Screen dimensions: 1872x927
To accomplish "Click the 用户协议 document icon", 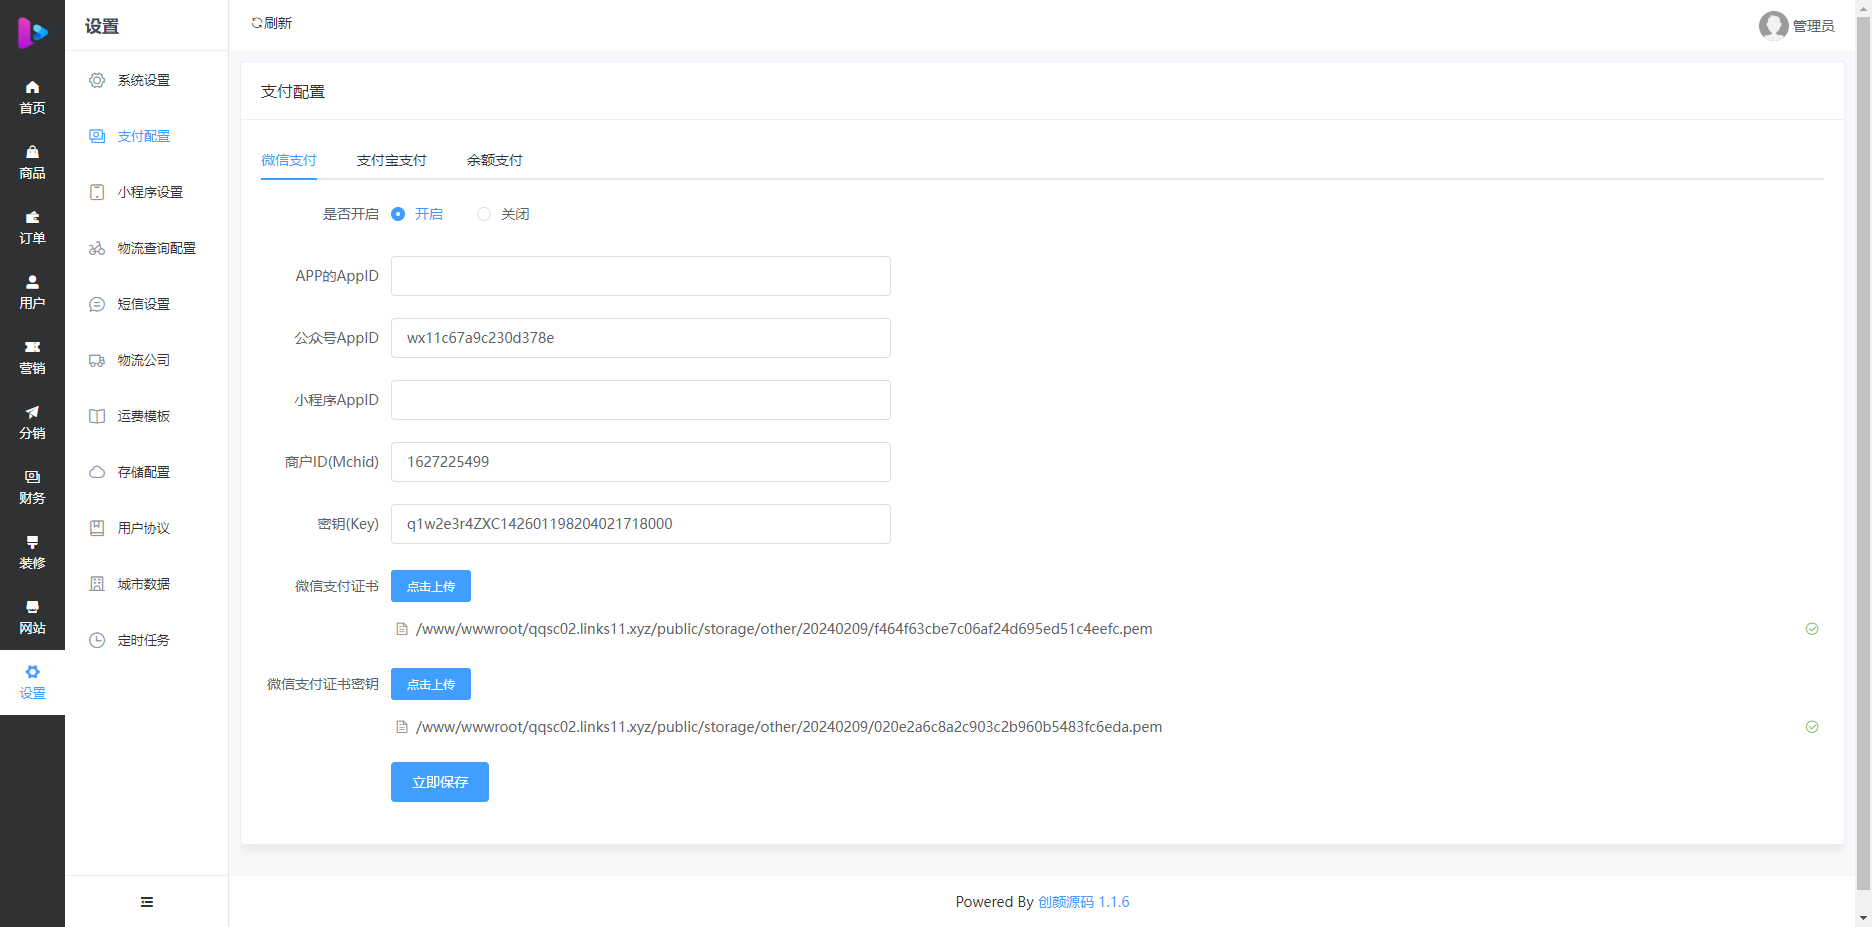I will (x=97, y=528).
